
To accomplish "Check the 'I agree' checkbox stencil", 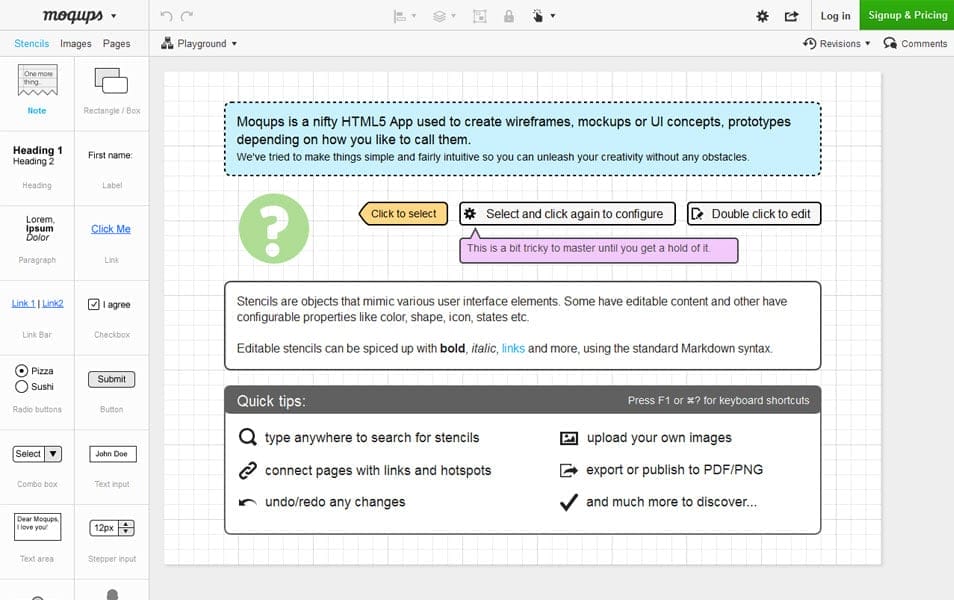I will click(94, 304).
